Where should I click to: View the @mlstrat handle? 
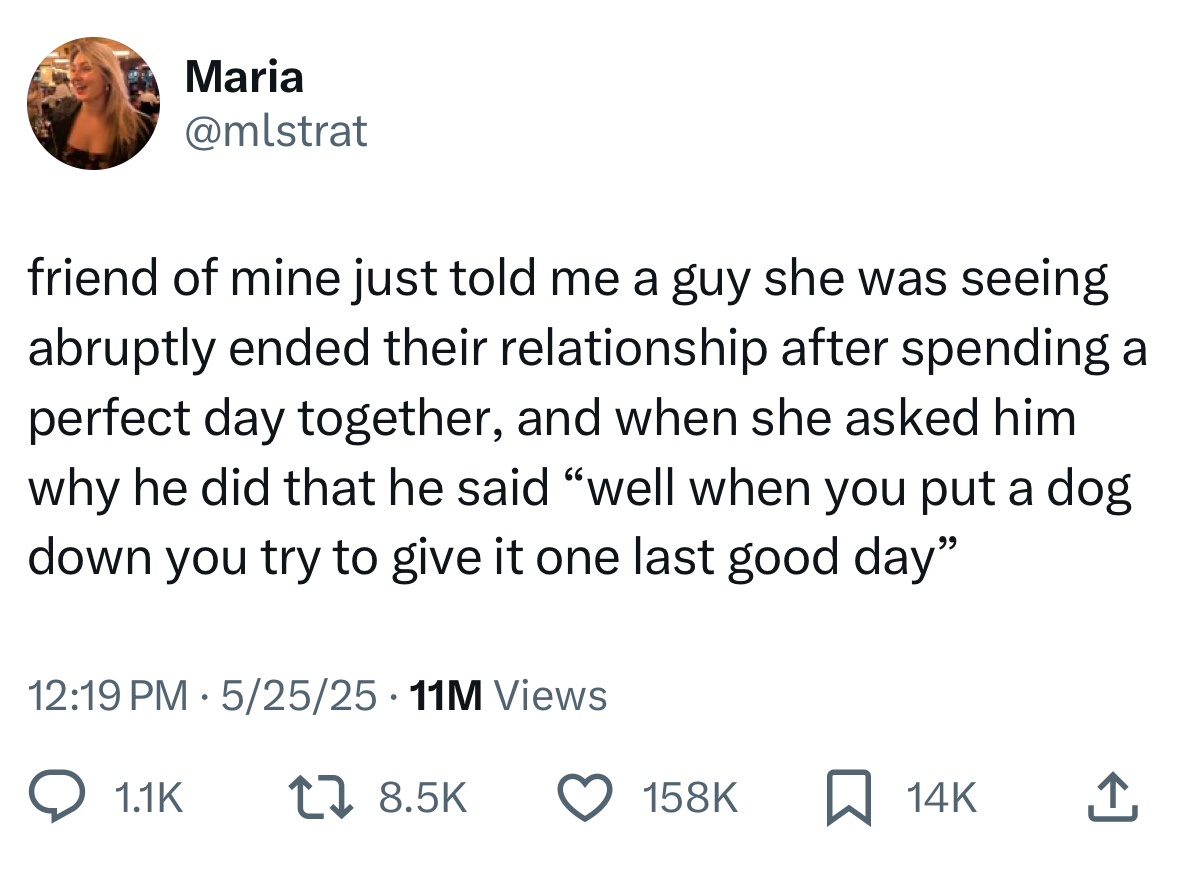277,130
